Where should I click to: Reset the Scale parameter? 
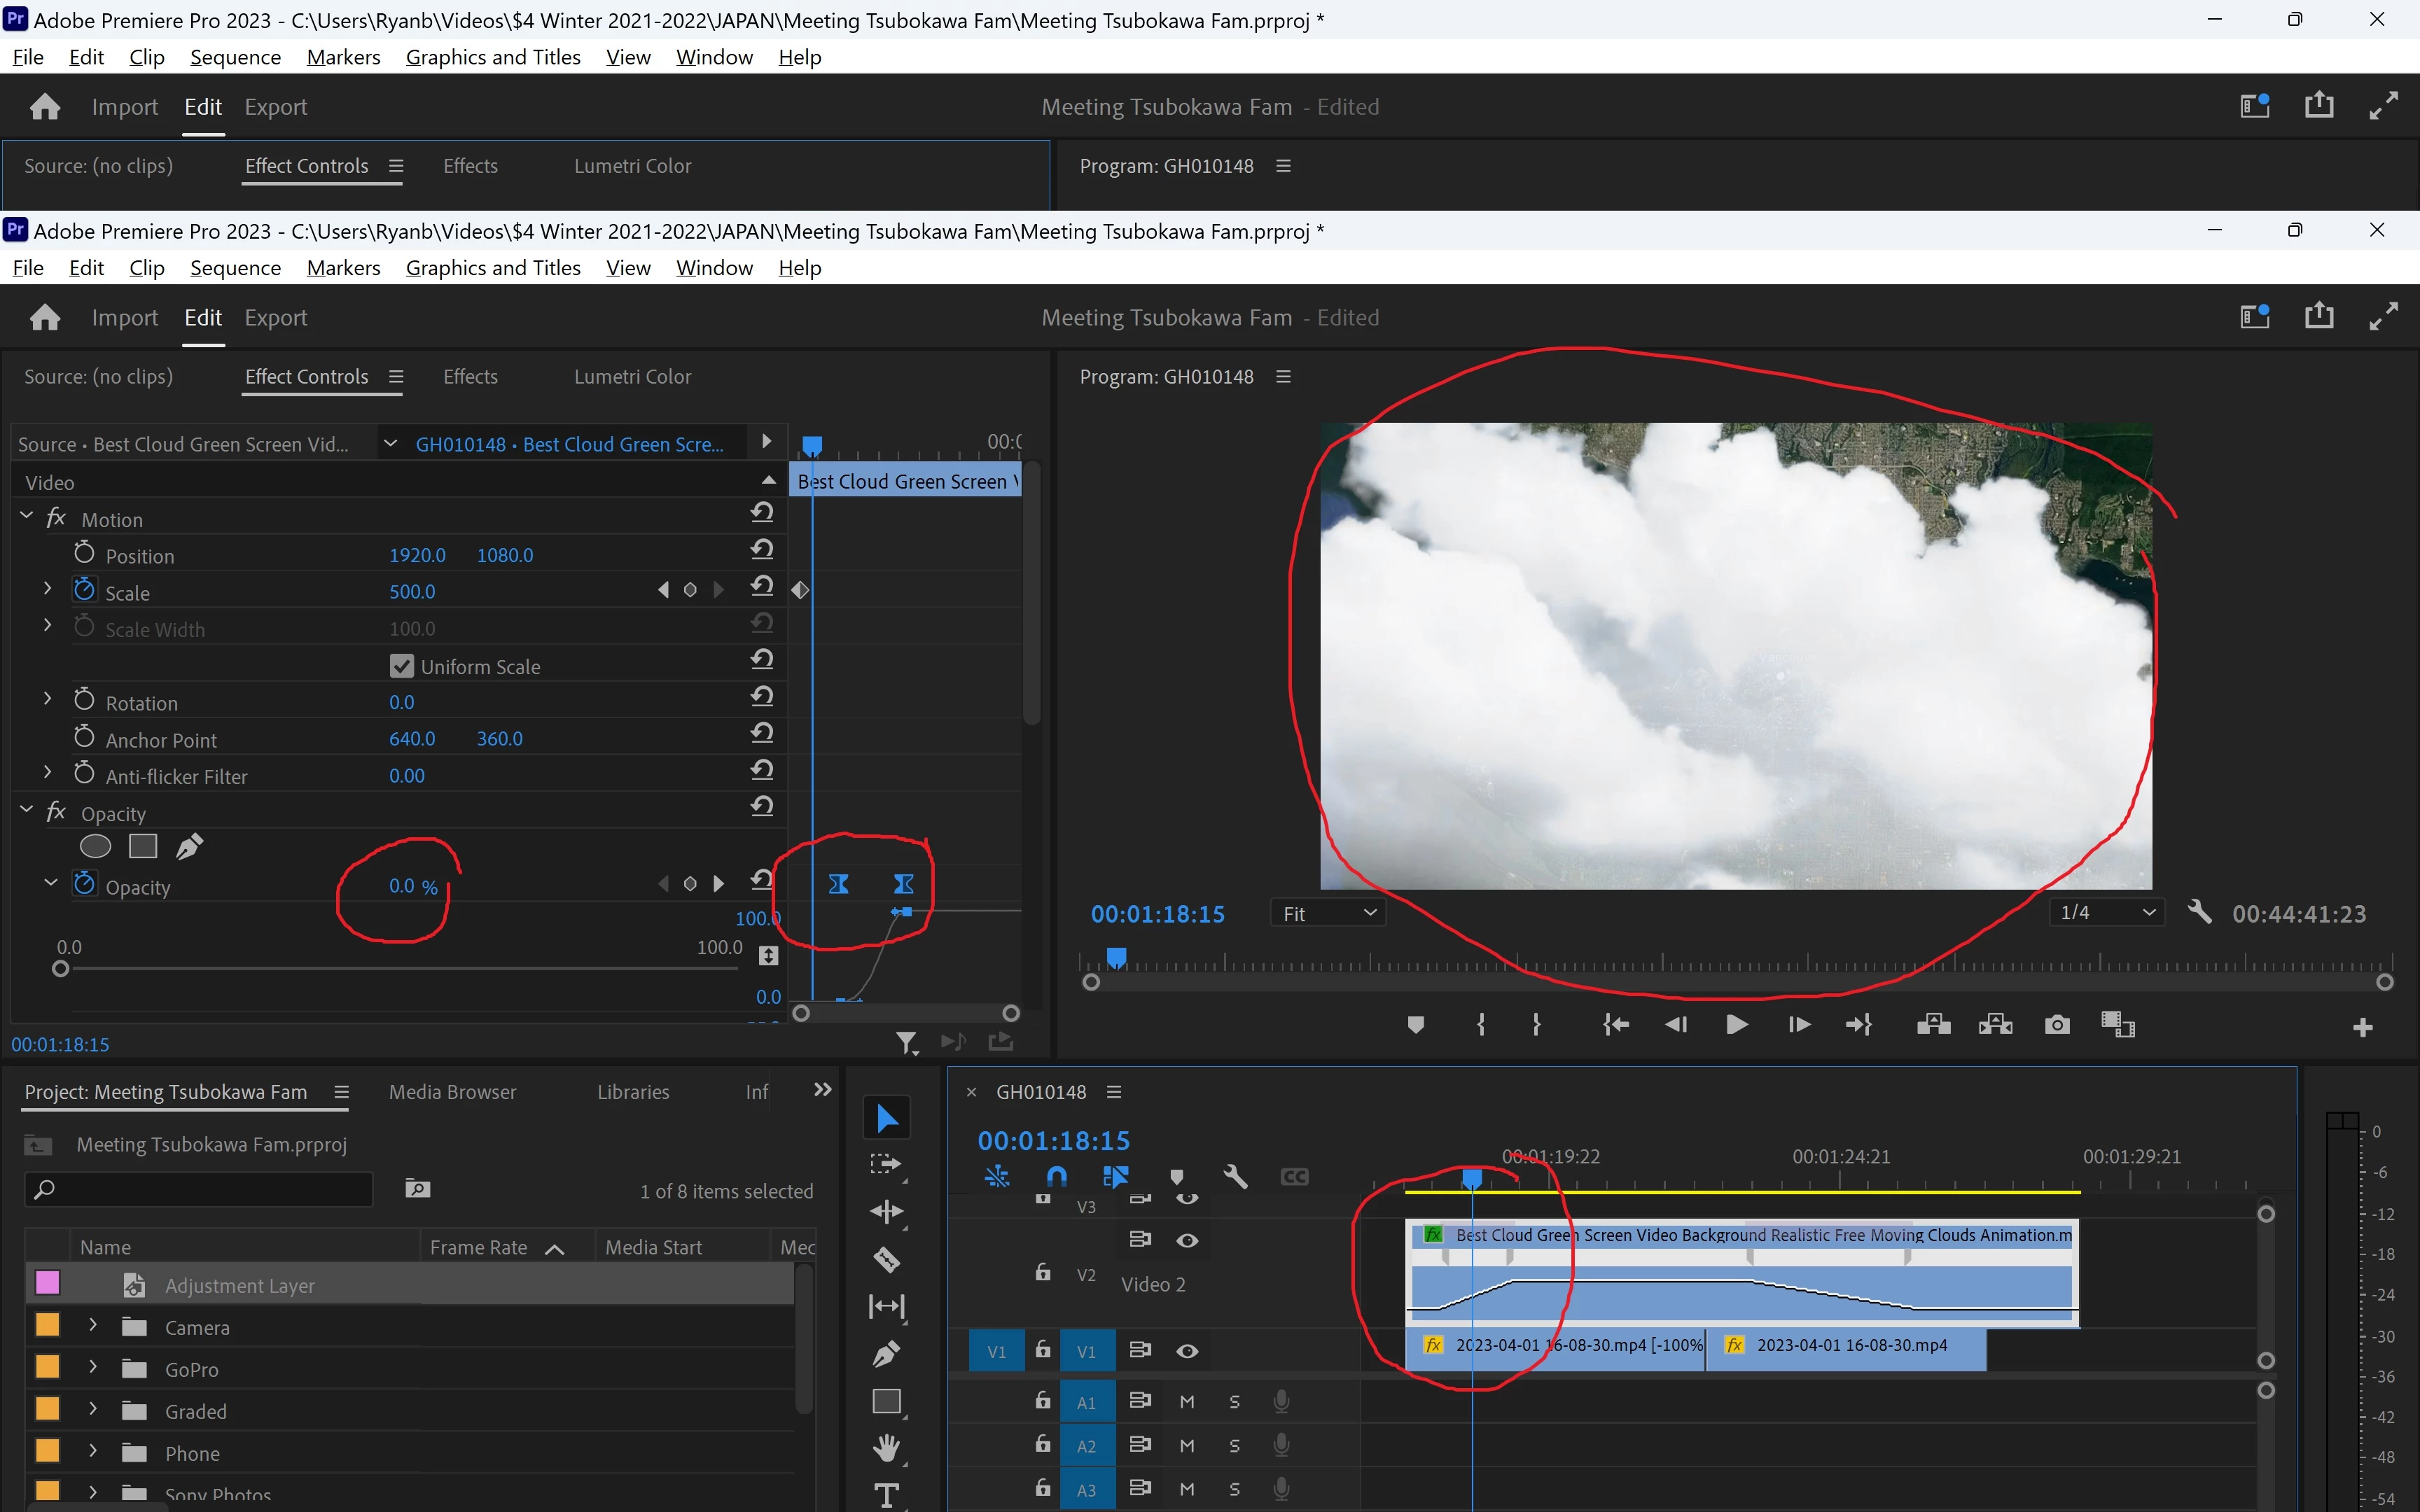click(x=762, y=586)
